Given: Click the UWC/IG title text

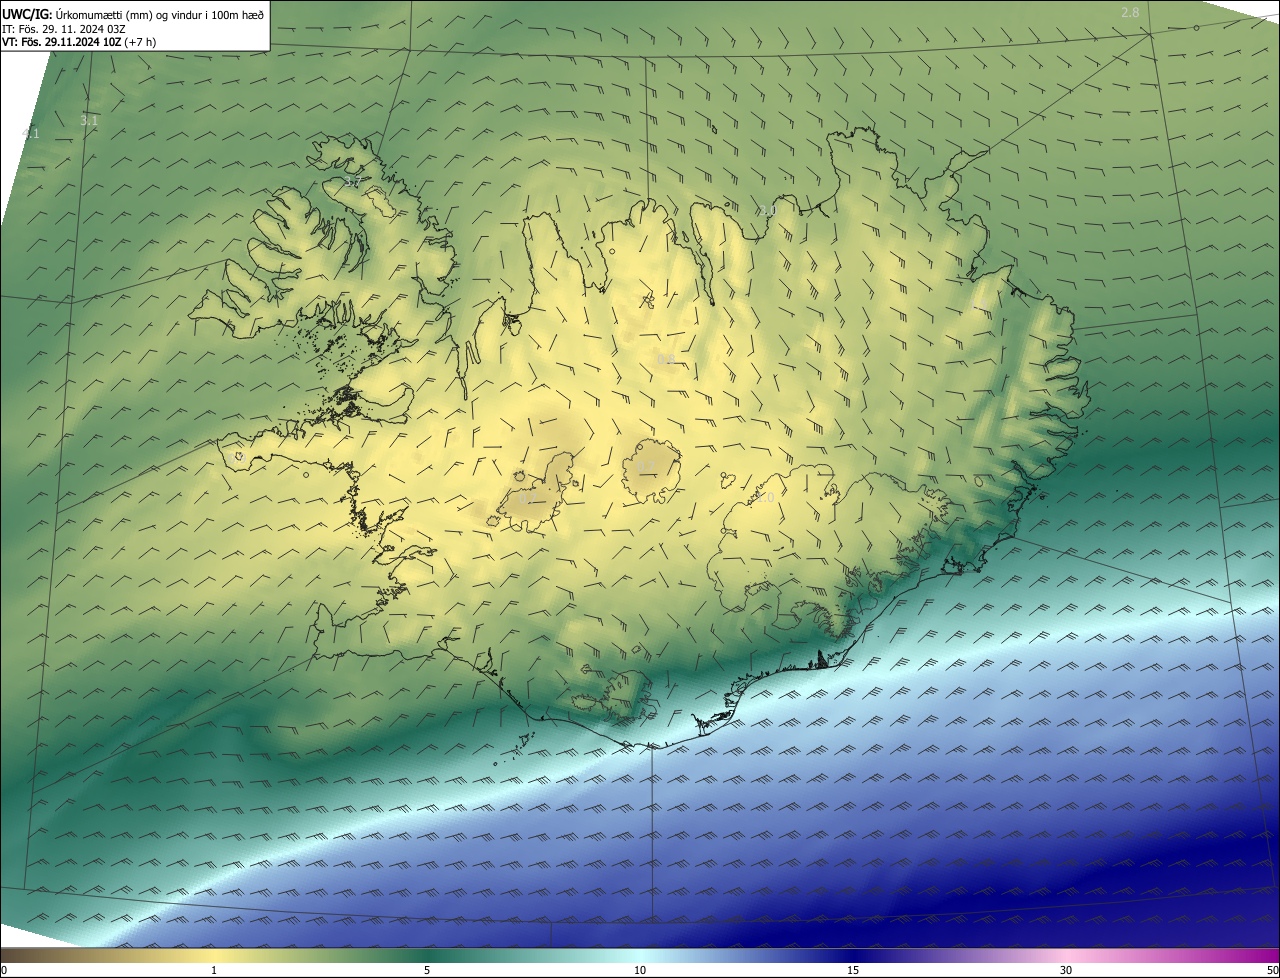Looking at the screenshot, I should (27, 13).
